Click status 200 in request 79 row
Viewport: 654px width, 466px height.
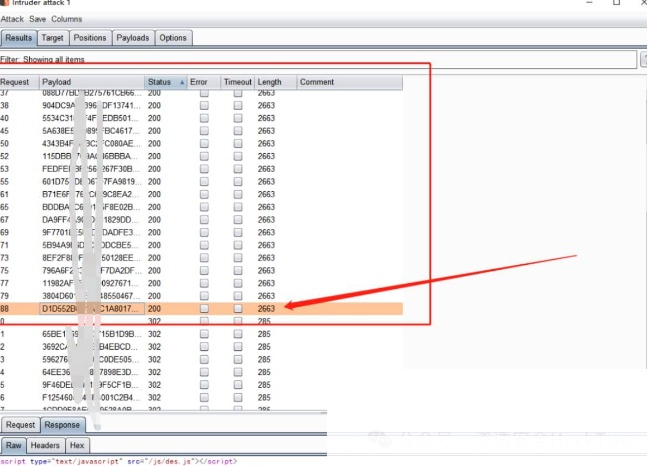[x=154, y=297]
